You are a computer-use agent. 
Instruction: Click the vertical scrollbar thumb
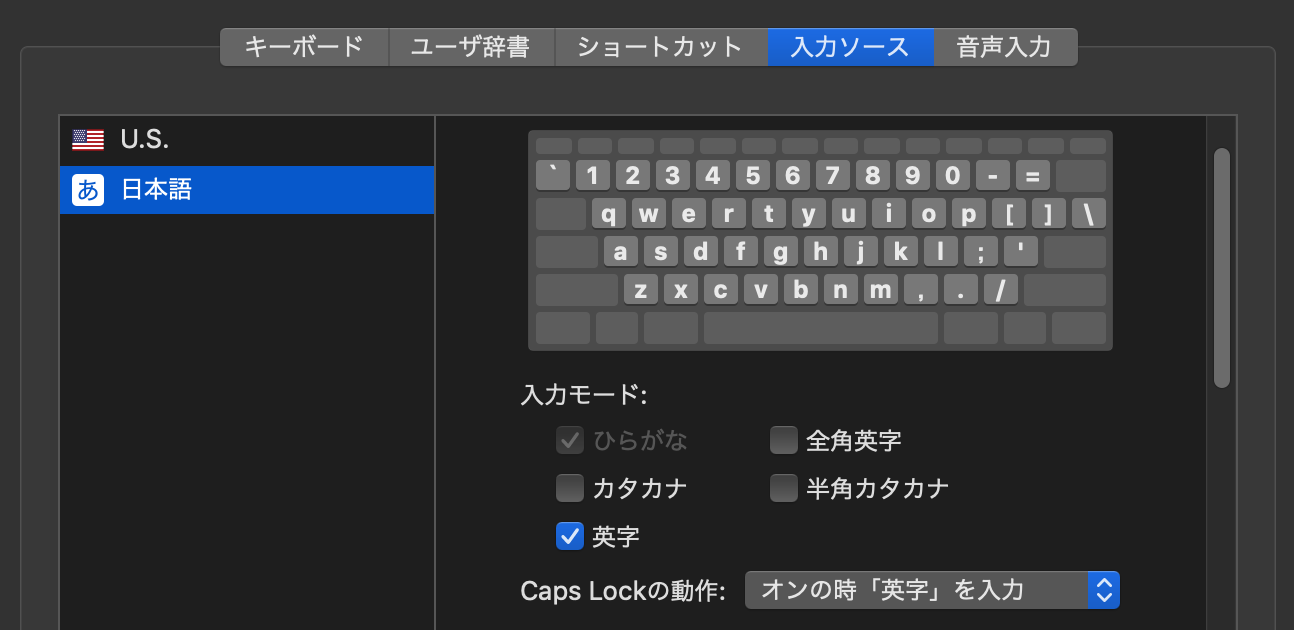pos(1221,268)
